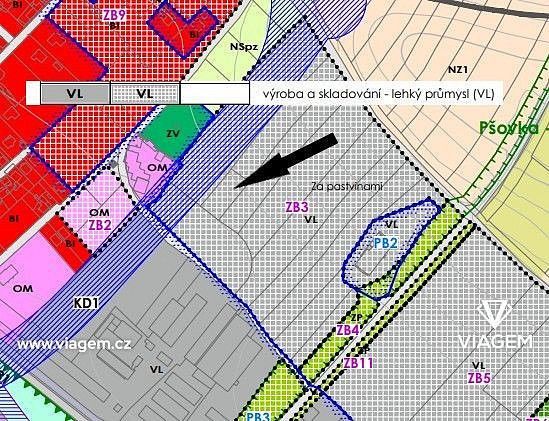Screen dimensions: 549x421
Task: Select the ZB9 zone label
Action: click(x=114, y=16)
